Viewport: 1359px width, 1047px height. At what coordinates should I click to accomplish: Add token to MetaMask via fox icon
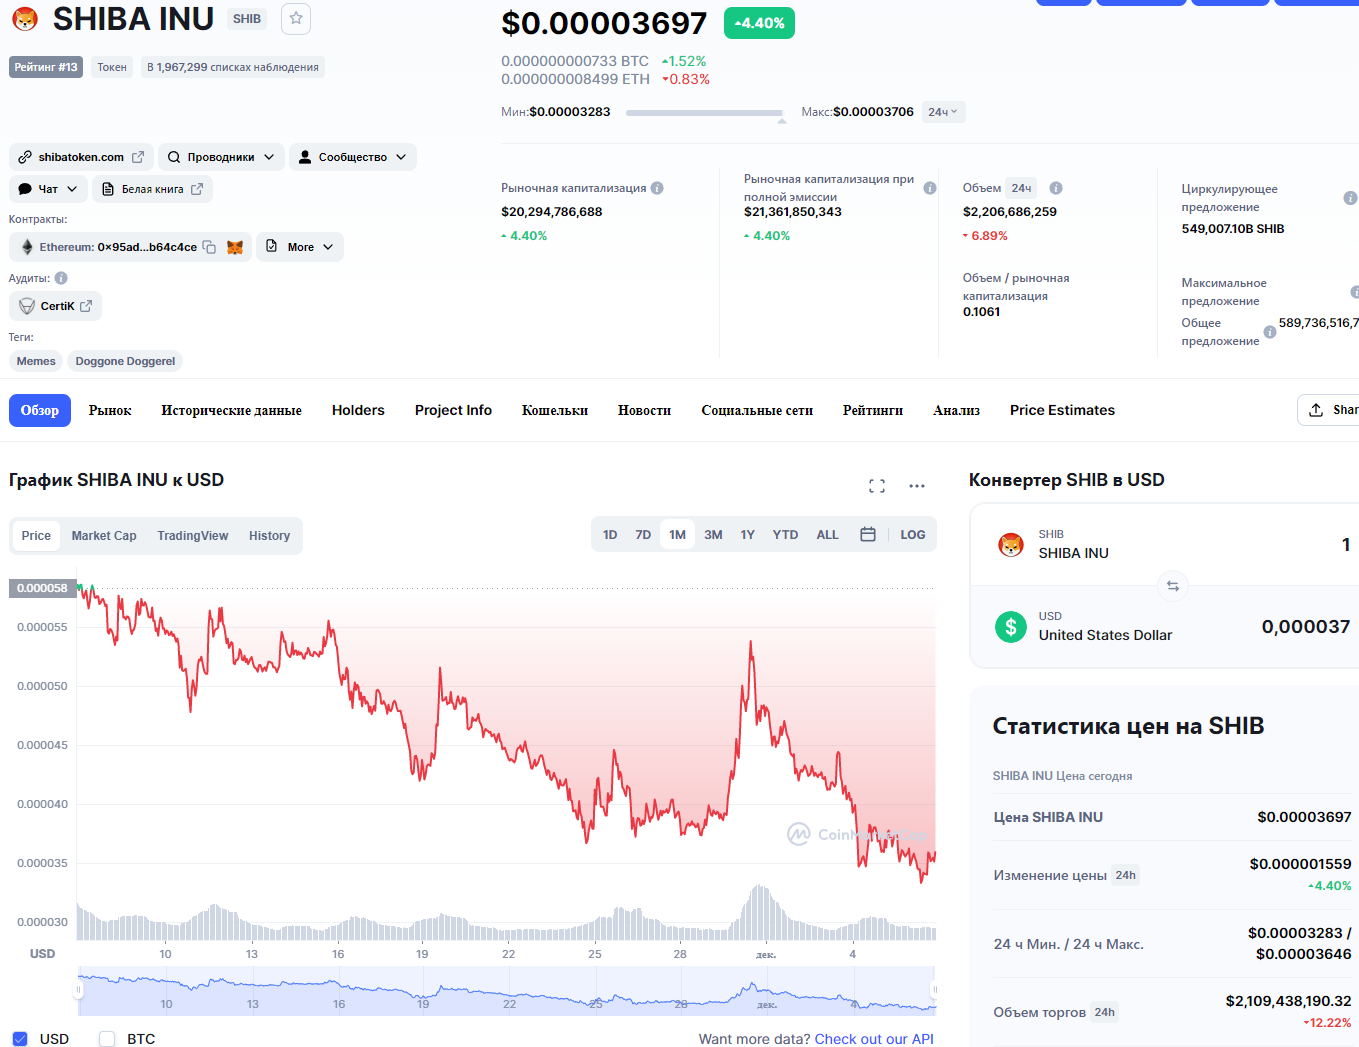point(235,247)
